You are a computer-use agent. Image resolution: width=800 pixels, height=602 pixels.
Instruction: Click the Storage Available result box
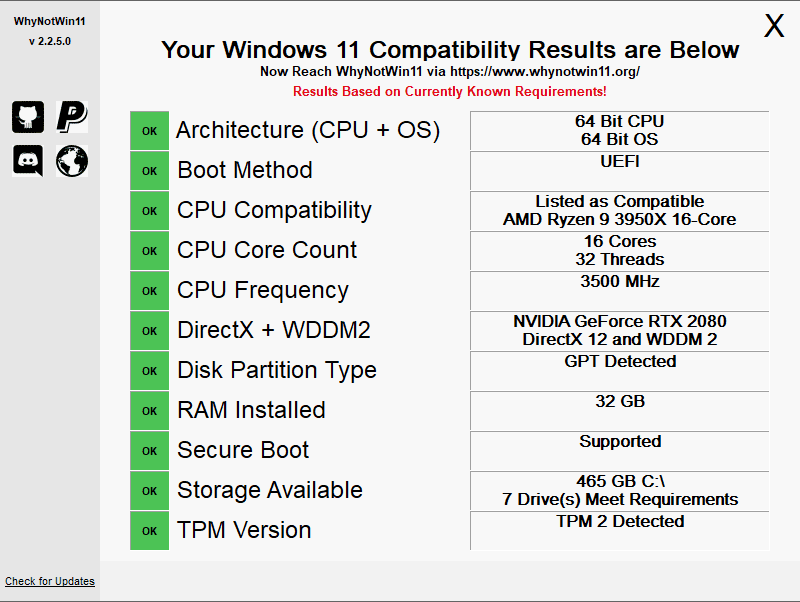coord(620,490)
